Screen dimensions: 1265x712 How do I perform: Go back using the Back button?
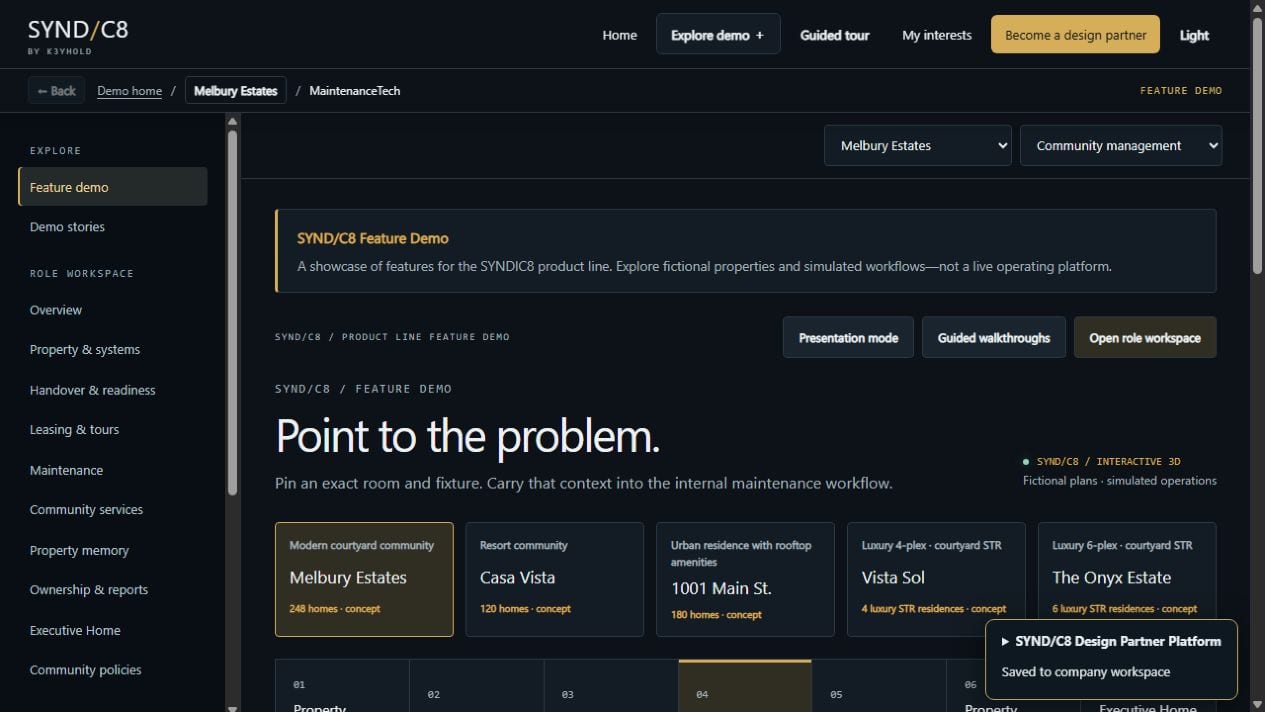[57, 91]
